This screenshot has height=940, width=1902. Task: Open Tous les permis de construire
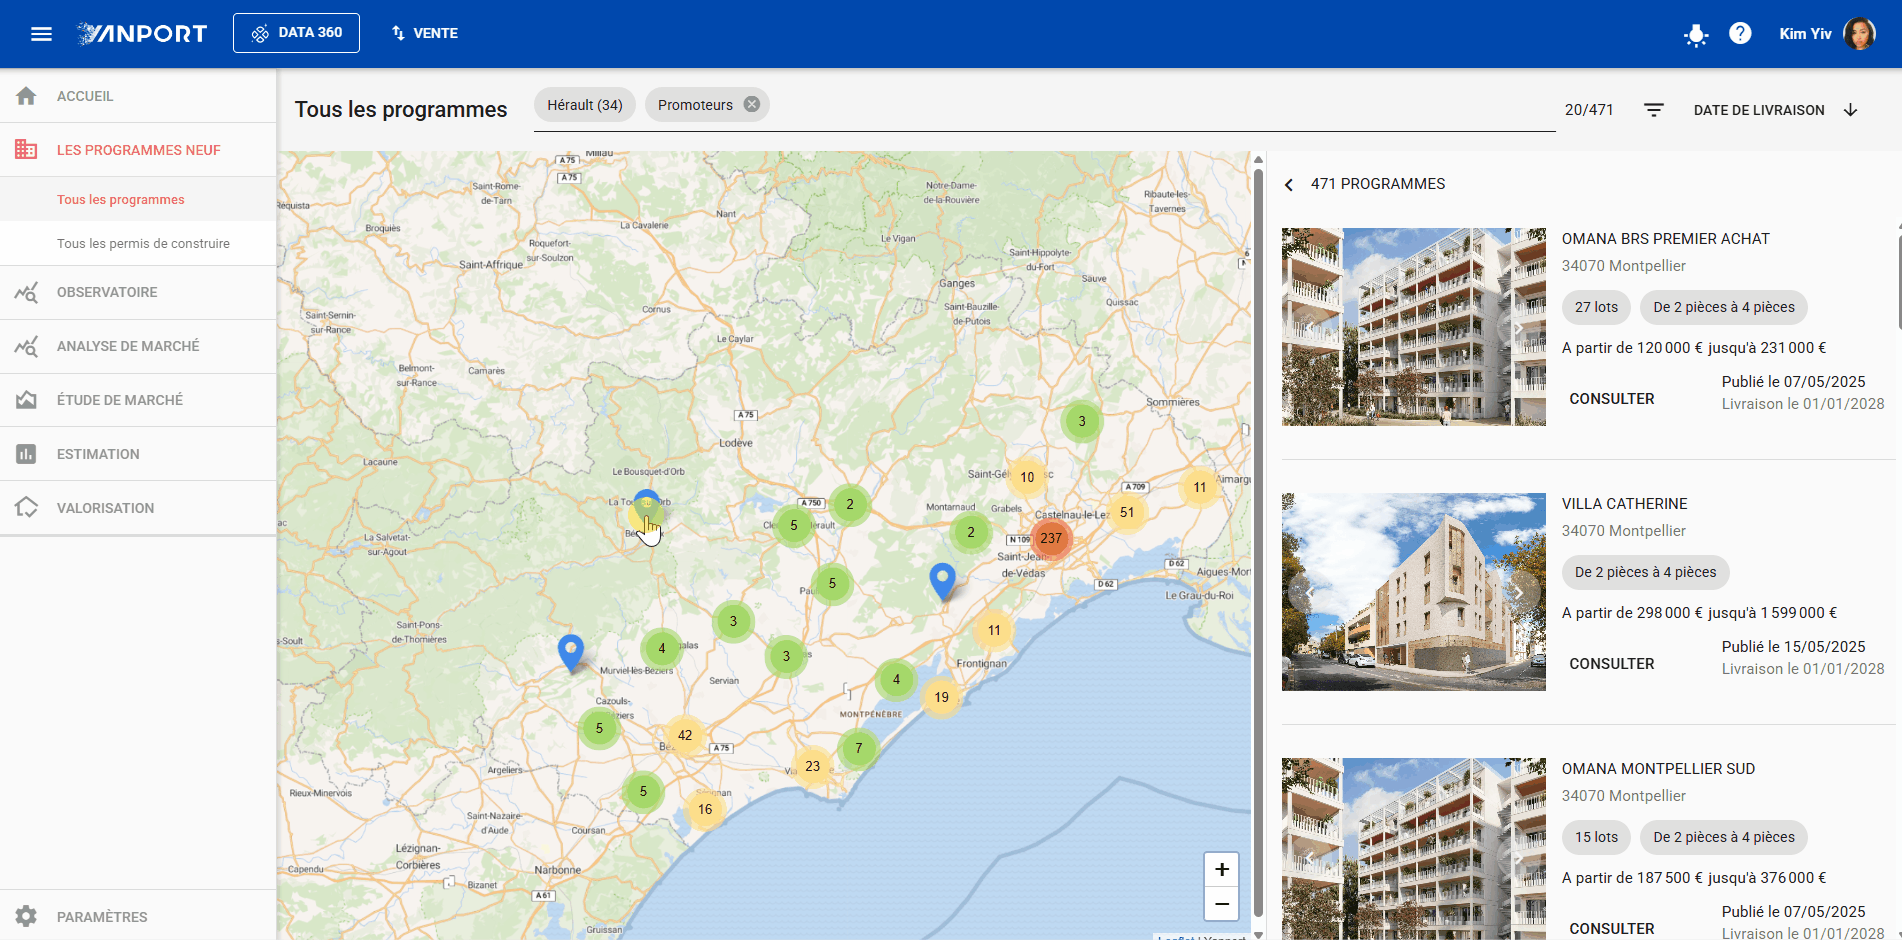[138, 244]
